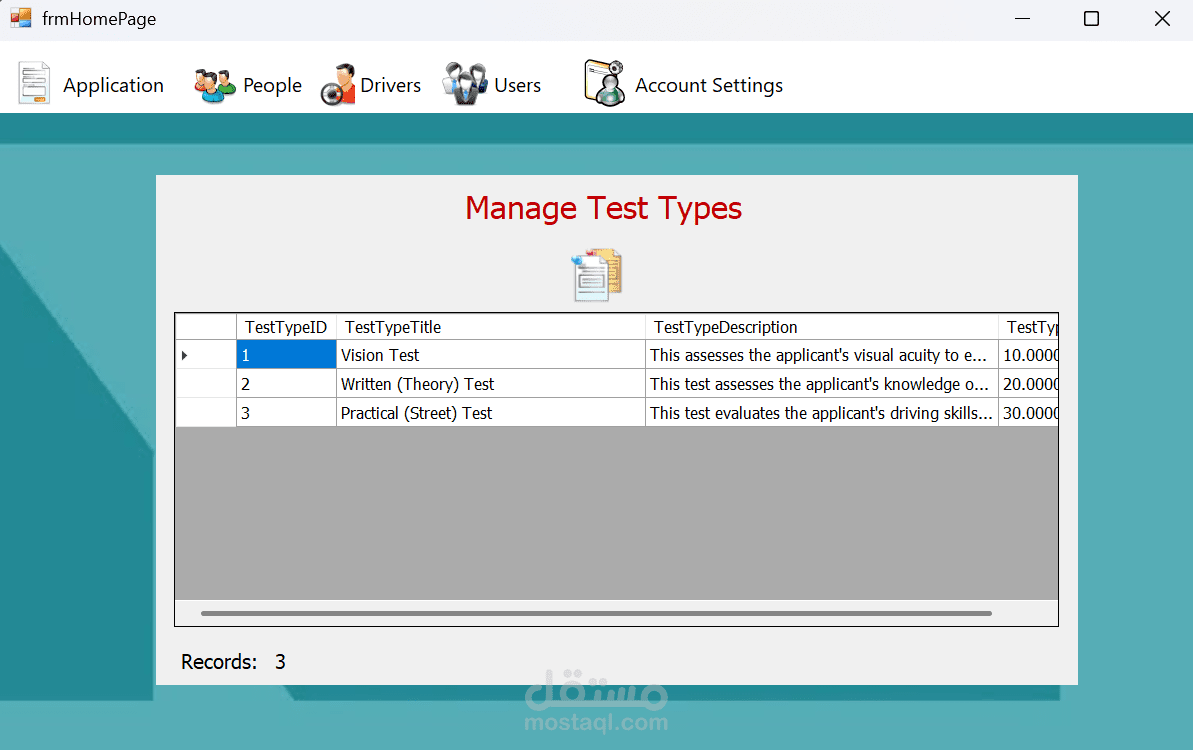Click the records count value 3
Screen dimensions: 1193x750
tap(280, 662)
